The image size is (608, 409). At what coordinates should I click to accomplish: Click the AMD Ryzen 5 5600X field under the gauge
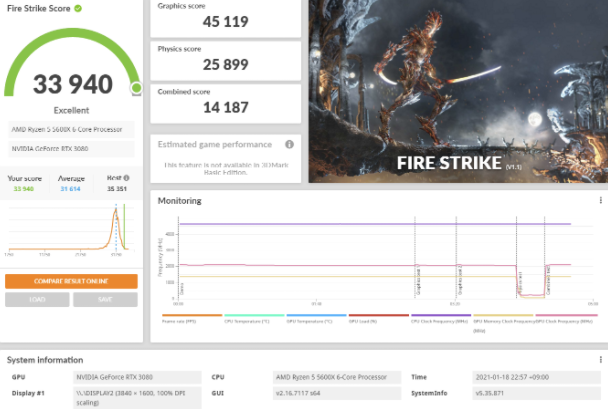point(71,129)
